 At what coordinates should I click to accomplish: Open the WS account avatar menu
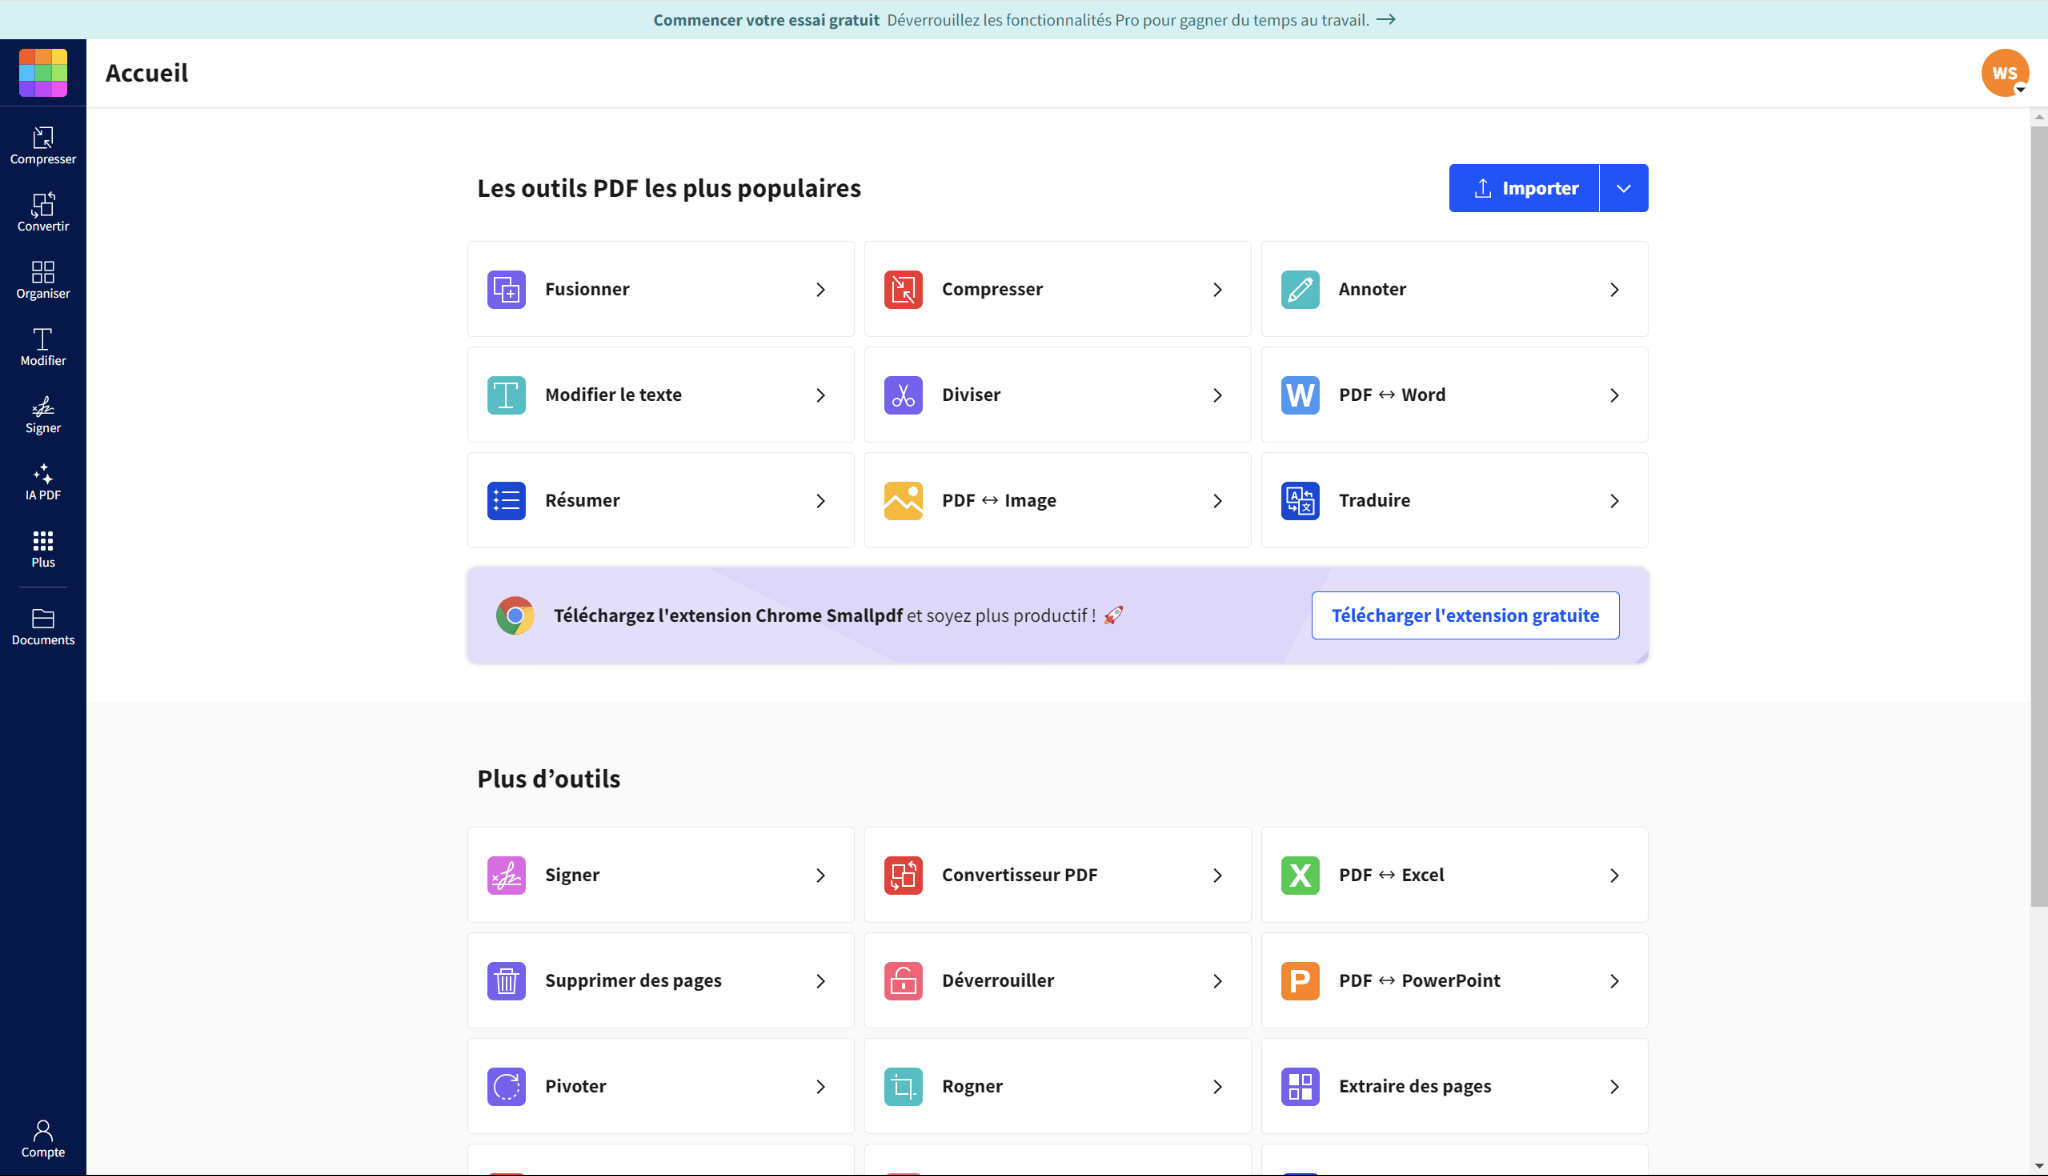[2004, 73]
